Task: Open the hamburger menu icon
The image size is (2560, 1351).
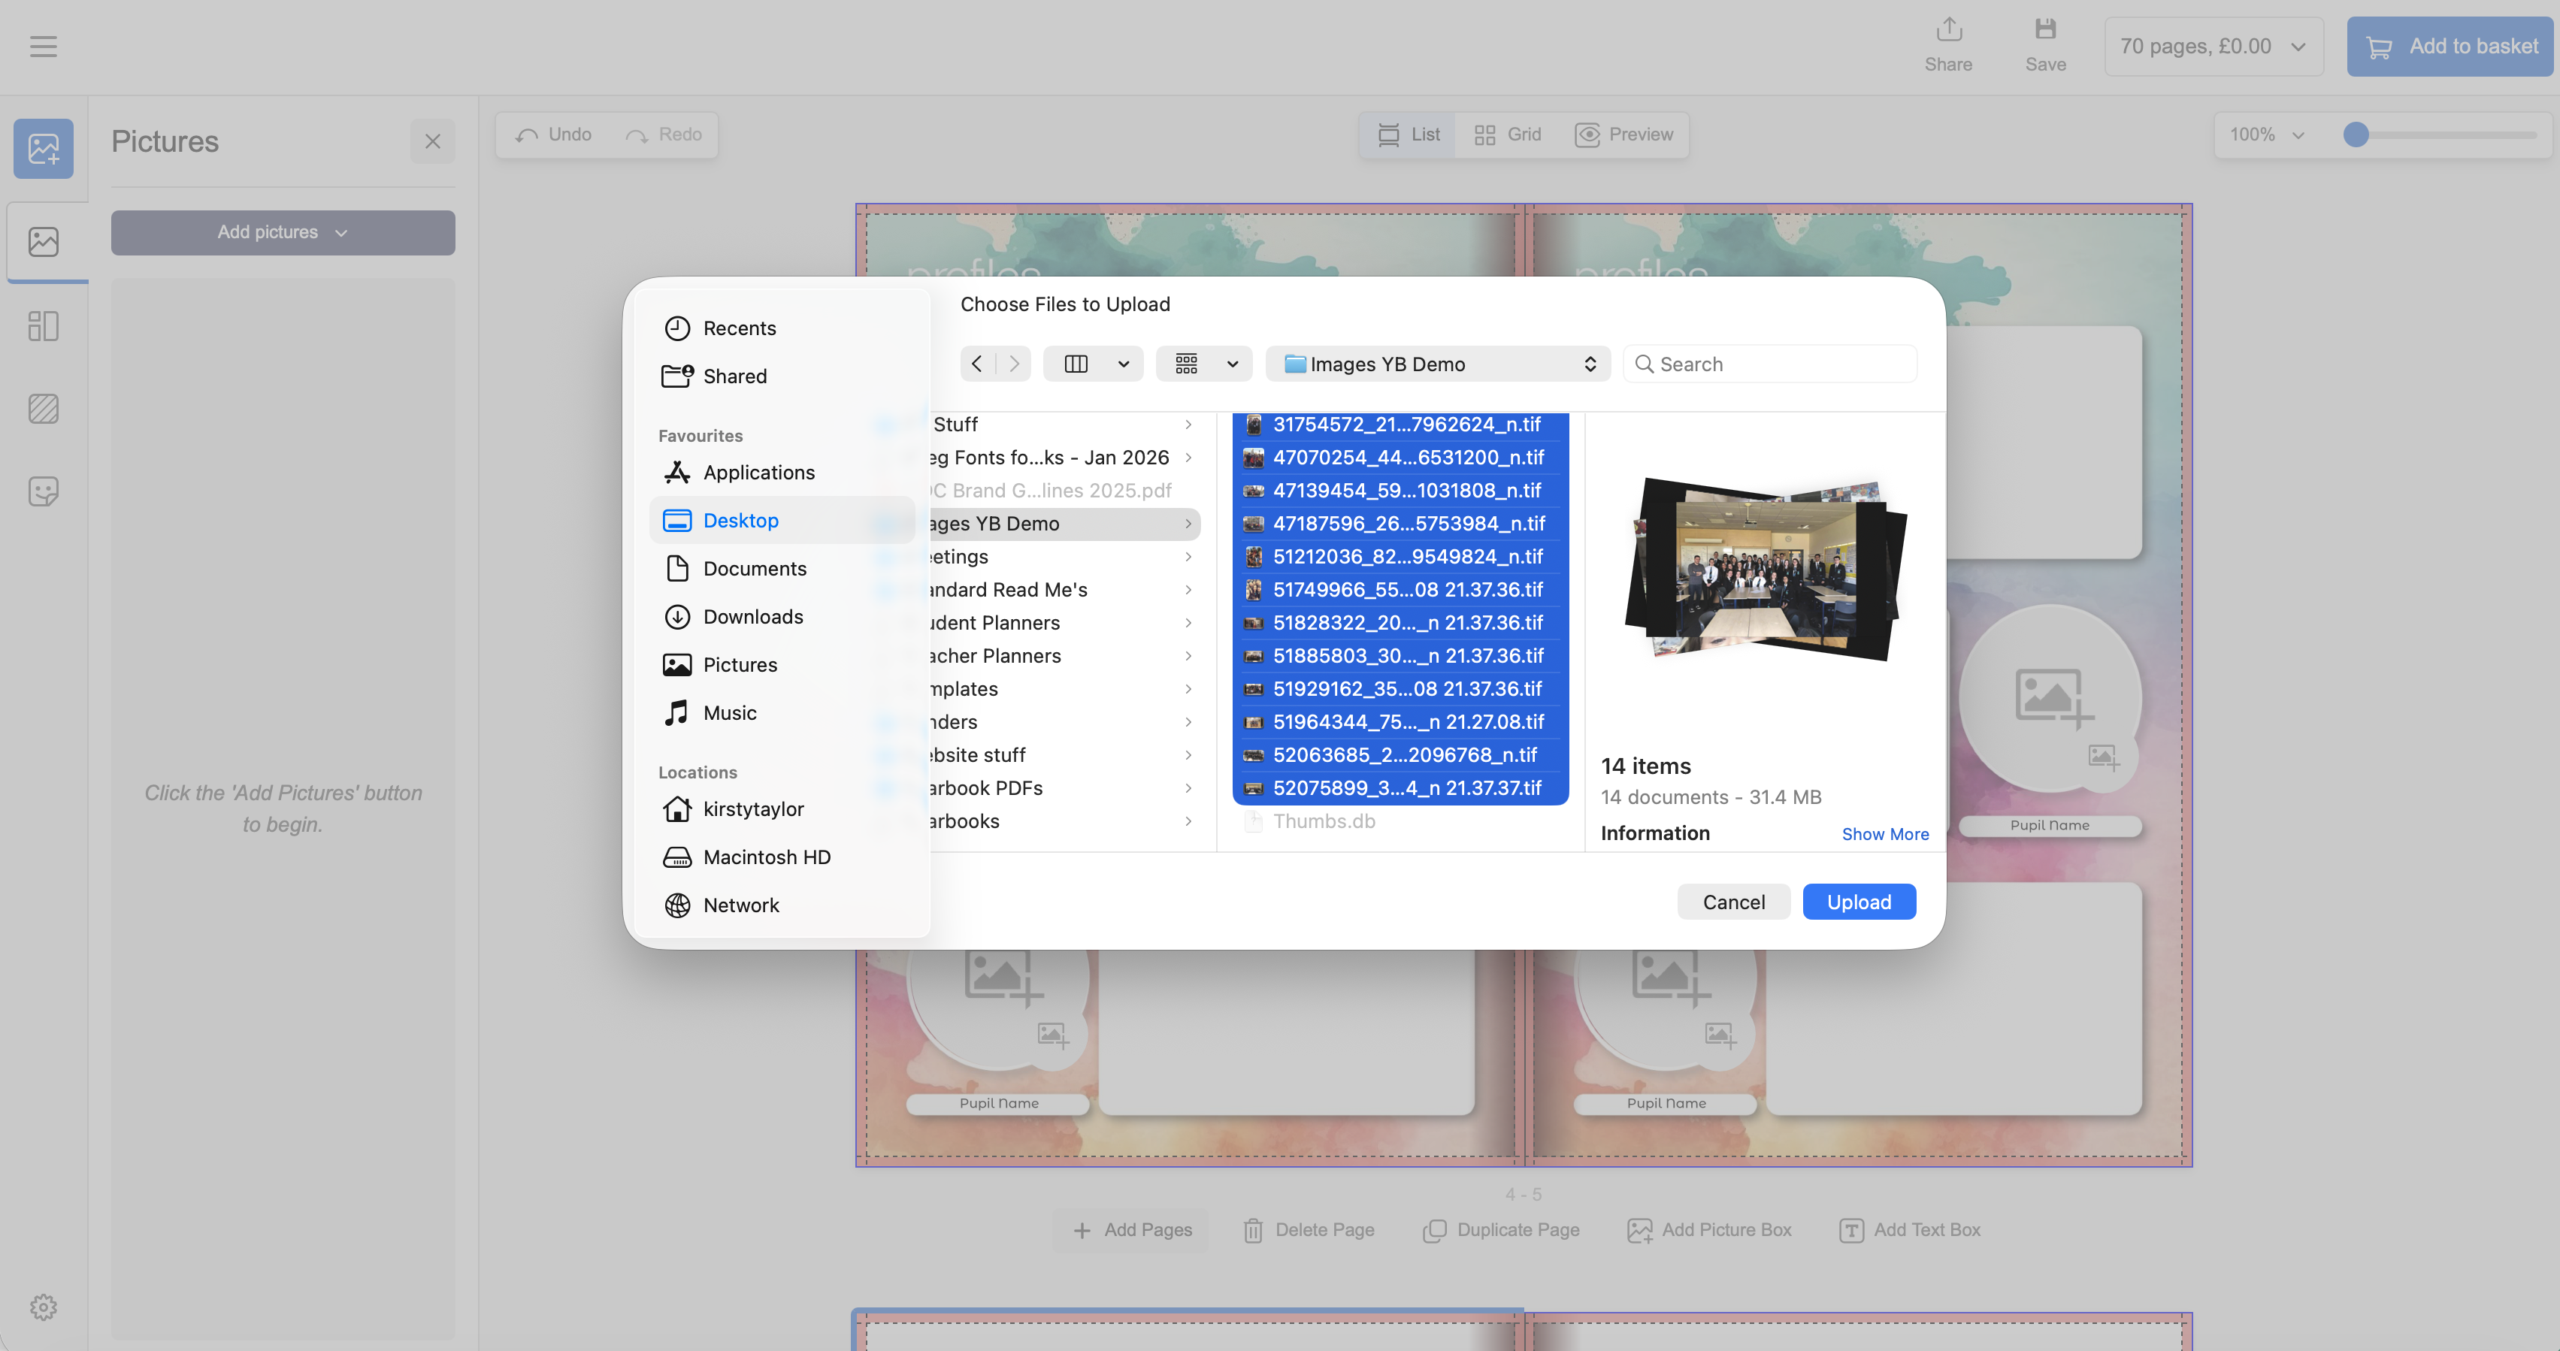Action: pos(43,46)
